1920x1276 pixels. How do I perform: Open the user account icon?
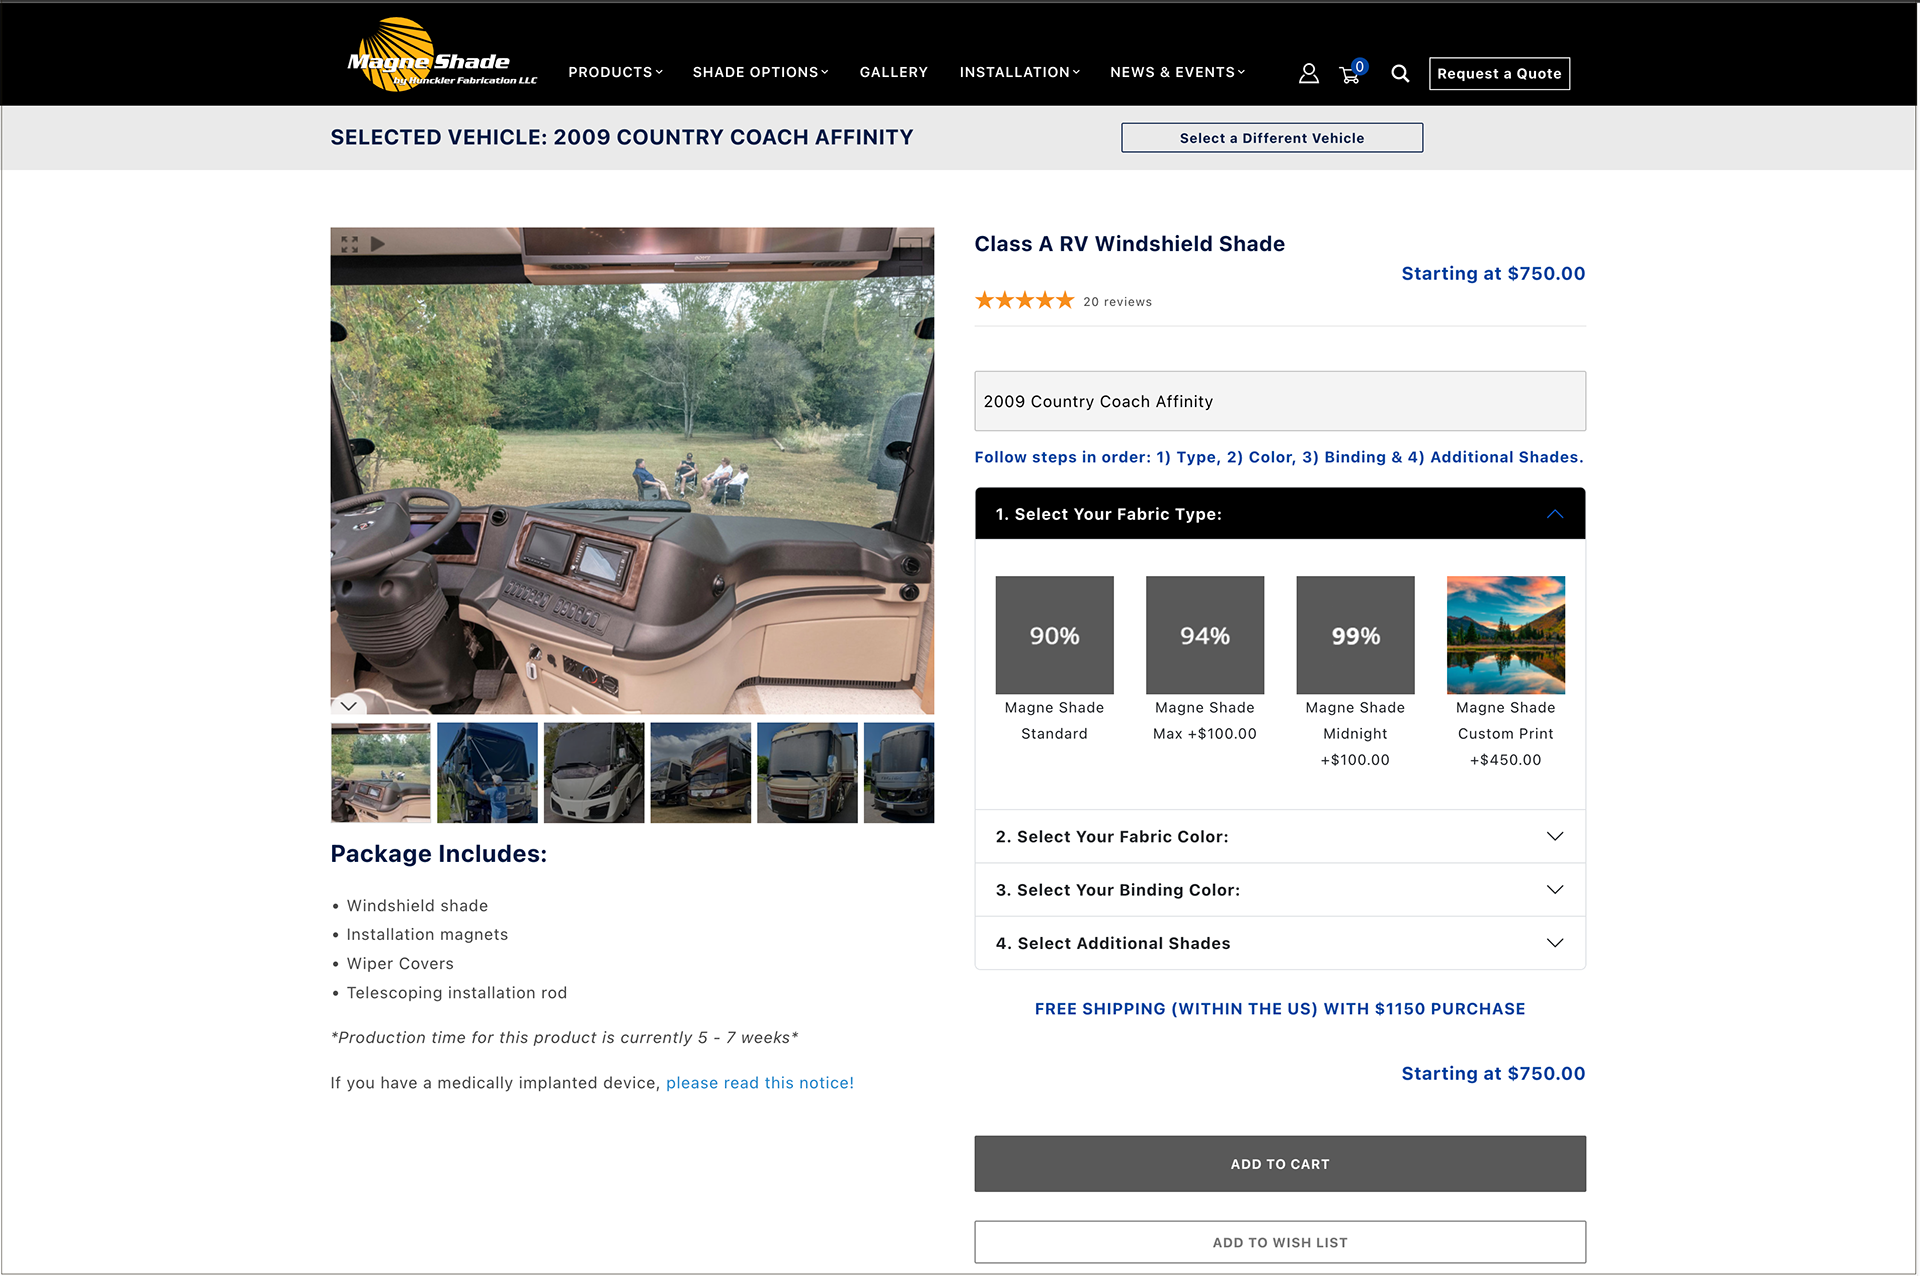(x=1308, y=73)
